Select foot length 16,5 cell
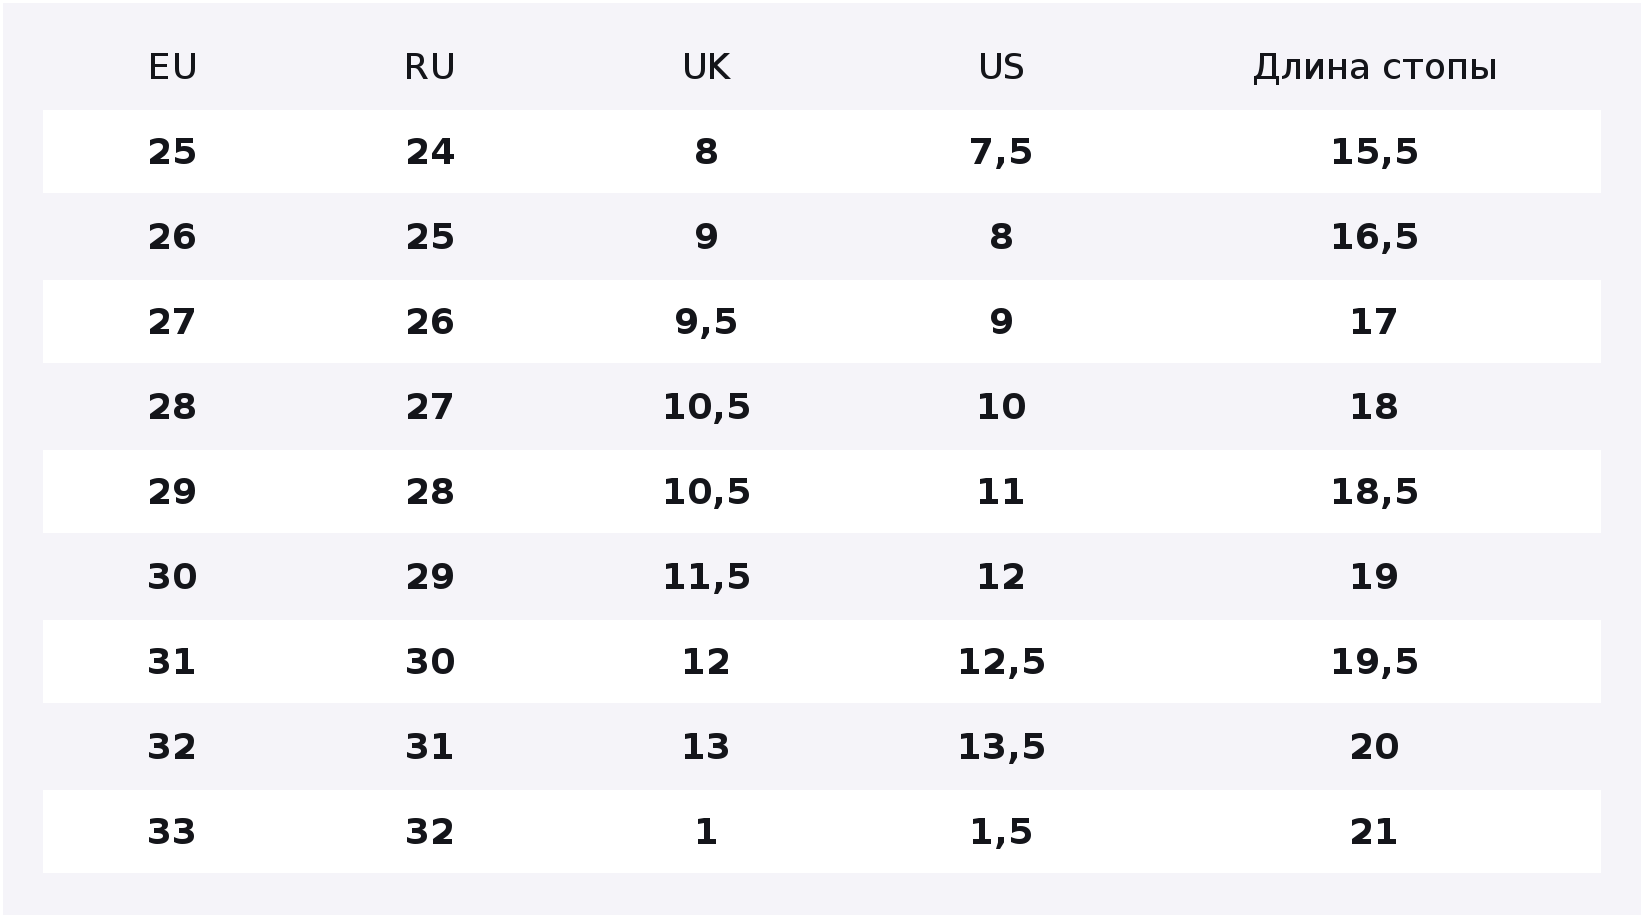This screenshot has width=1644, height=918. (x=1375, y=237)
